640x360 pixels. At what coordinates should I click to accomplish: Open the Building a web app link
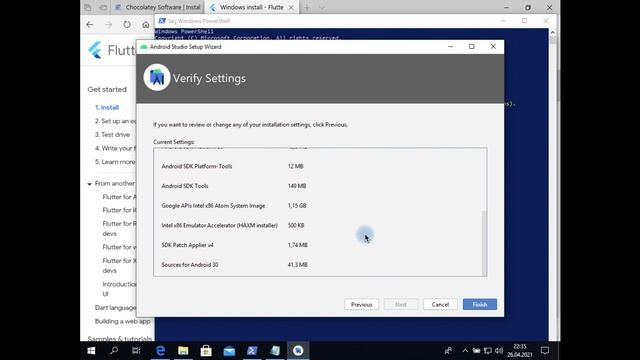[x=122, y=321]
